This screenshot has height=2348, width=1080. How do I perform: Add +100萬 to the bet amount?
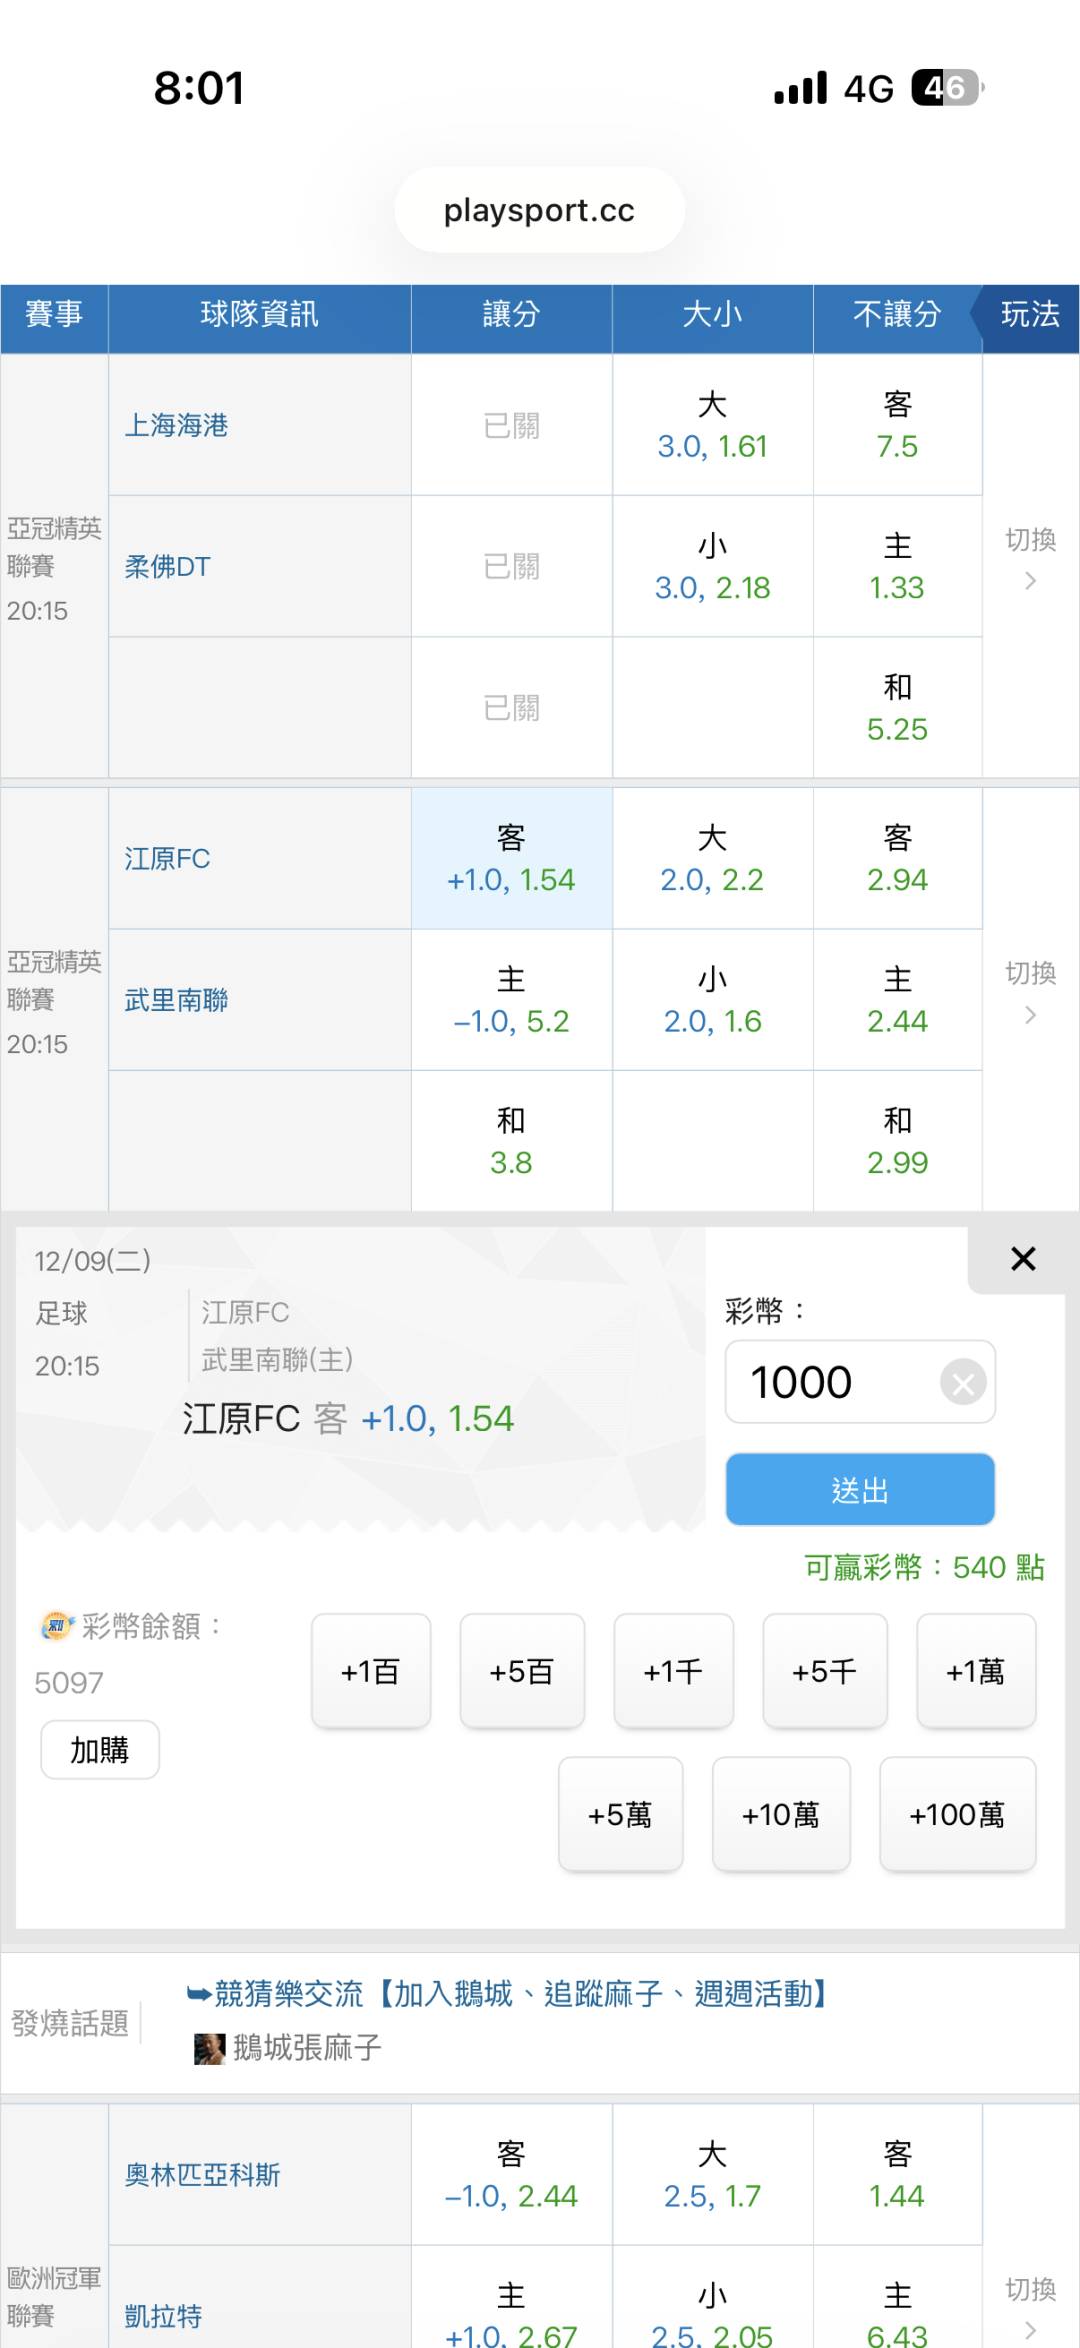957,1814
